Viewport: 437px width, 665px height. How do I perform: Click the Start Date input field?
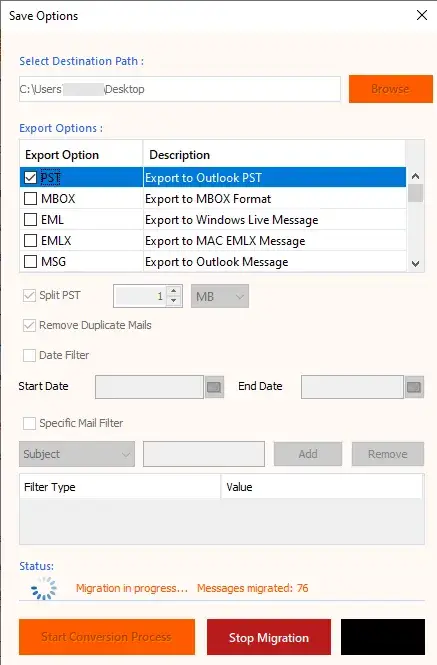(x=149, y=387)
